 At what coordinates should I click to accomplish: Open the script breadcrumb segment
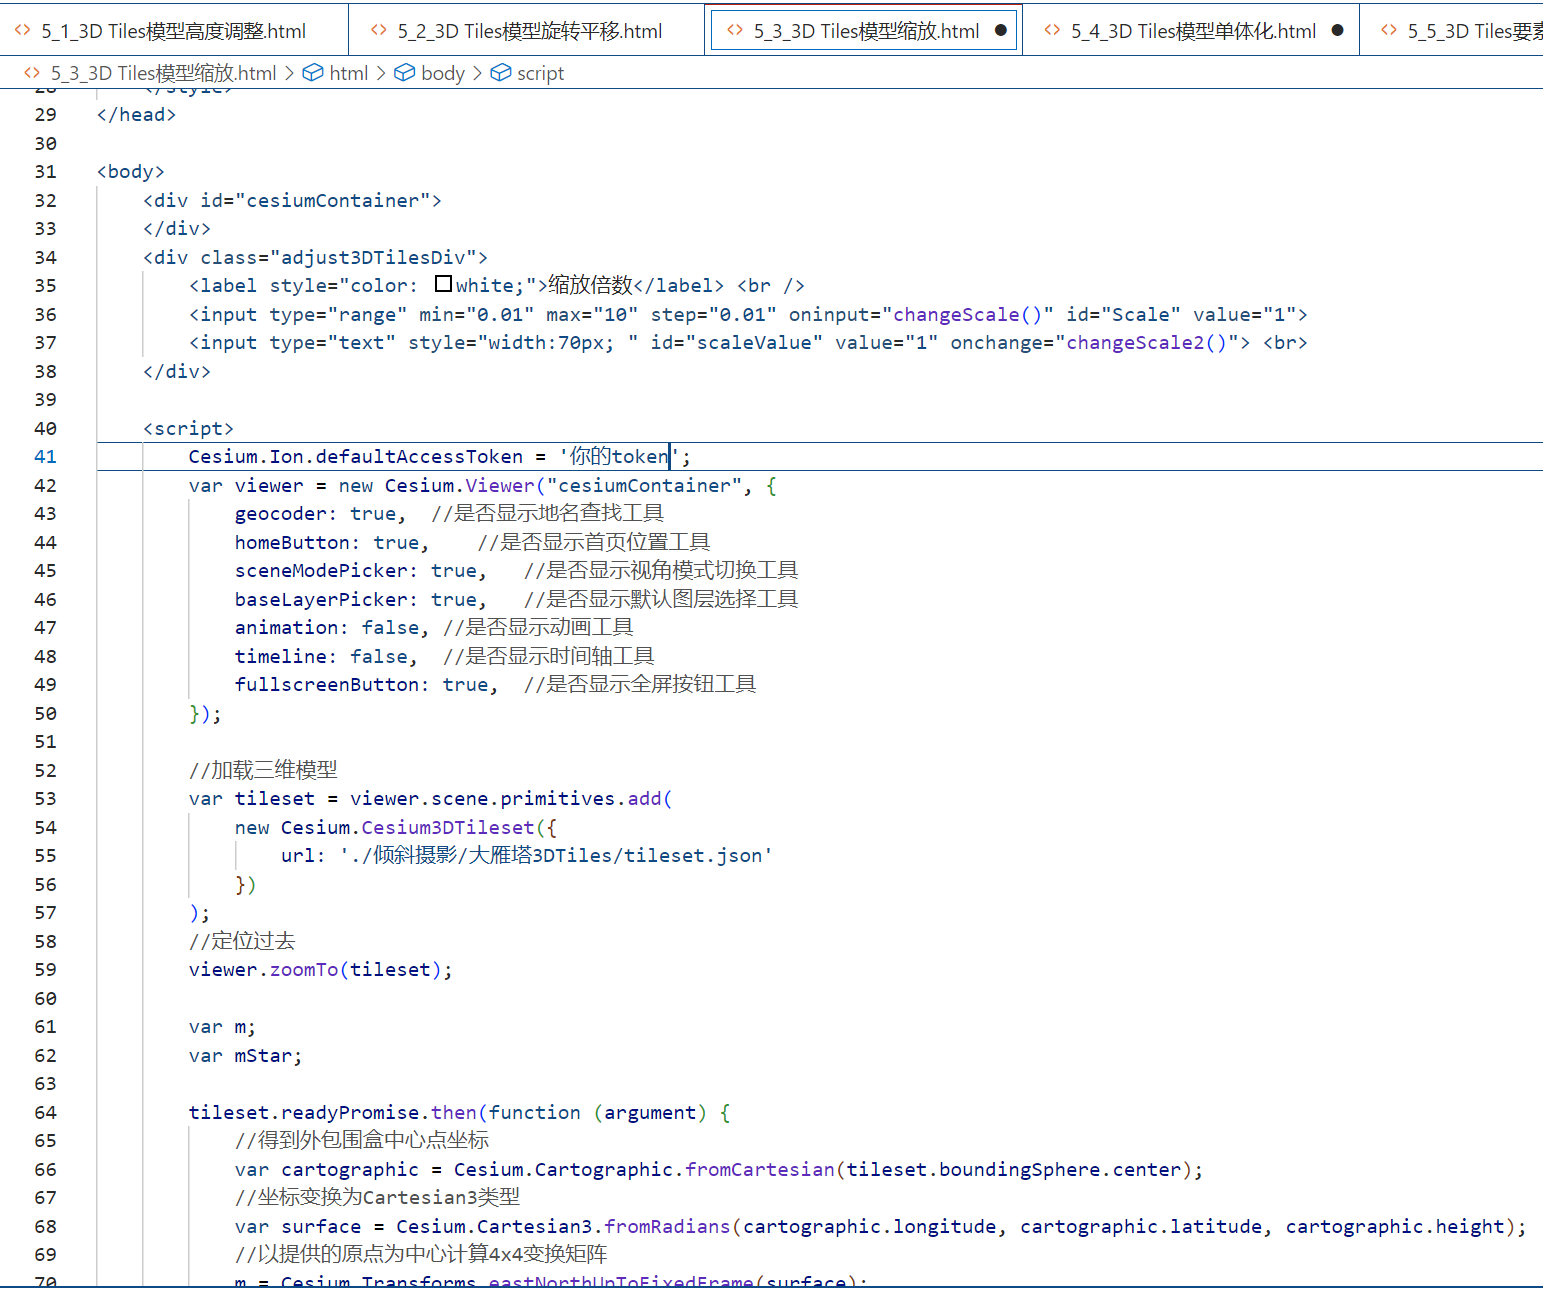pos(540,73)
